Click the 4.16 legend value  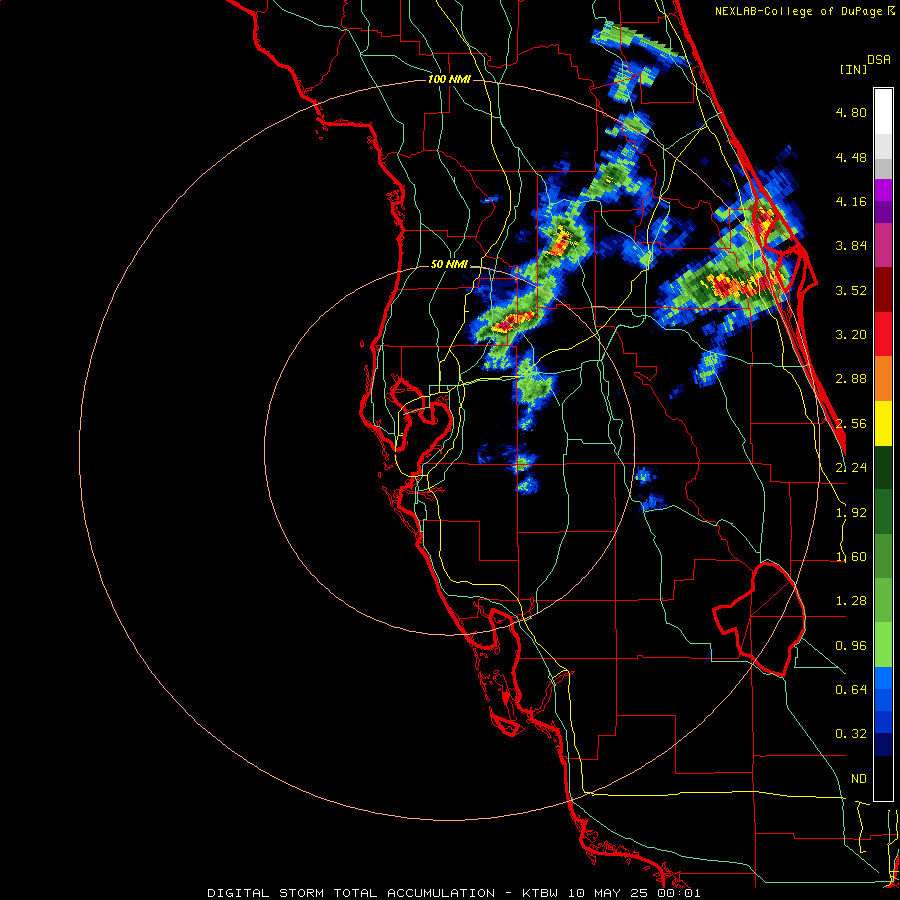pos(851,201)
